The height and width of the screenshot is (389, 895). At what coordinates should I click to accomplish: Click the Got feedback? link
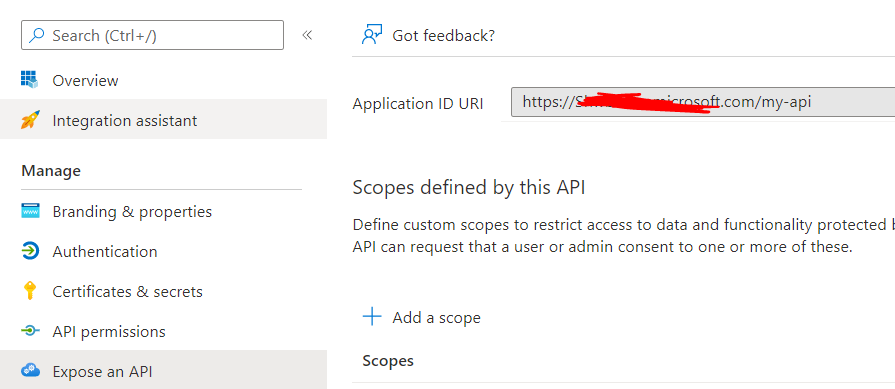click(443, 35)
